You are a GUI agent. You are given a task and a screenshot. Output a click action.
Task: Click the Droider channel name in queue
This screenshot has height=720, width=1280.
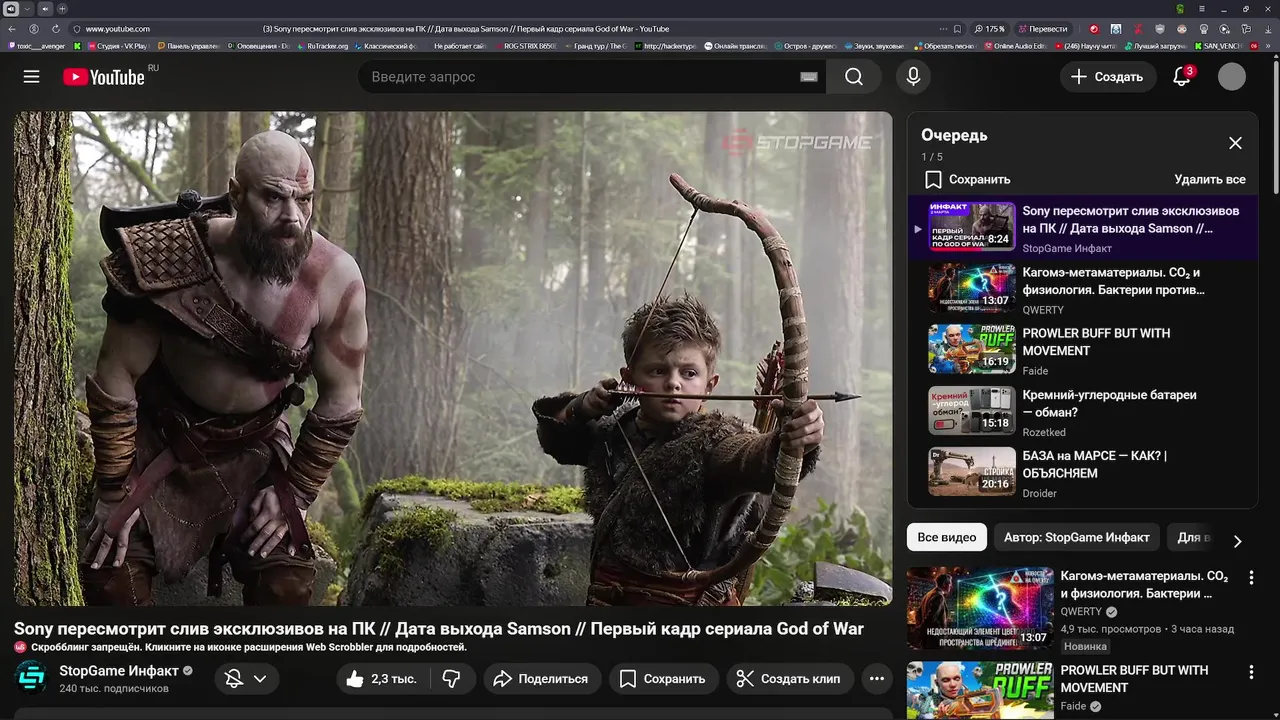coord(1040,493)
